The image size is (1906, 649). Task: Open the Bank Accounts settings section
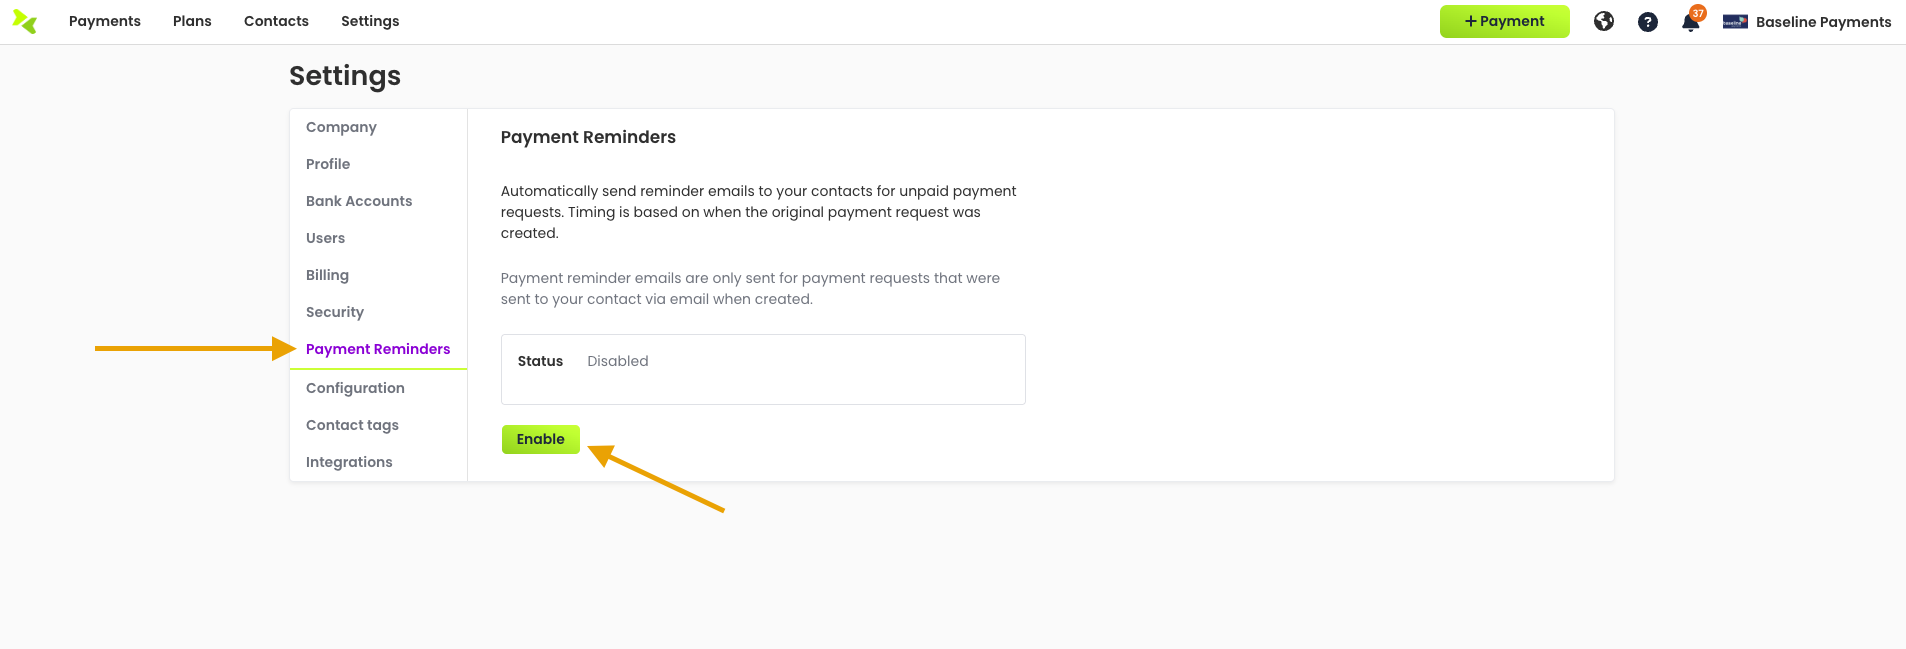click(x=359, y=201)
